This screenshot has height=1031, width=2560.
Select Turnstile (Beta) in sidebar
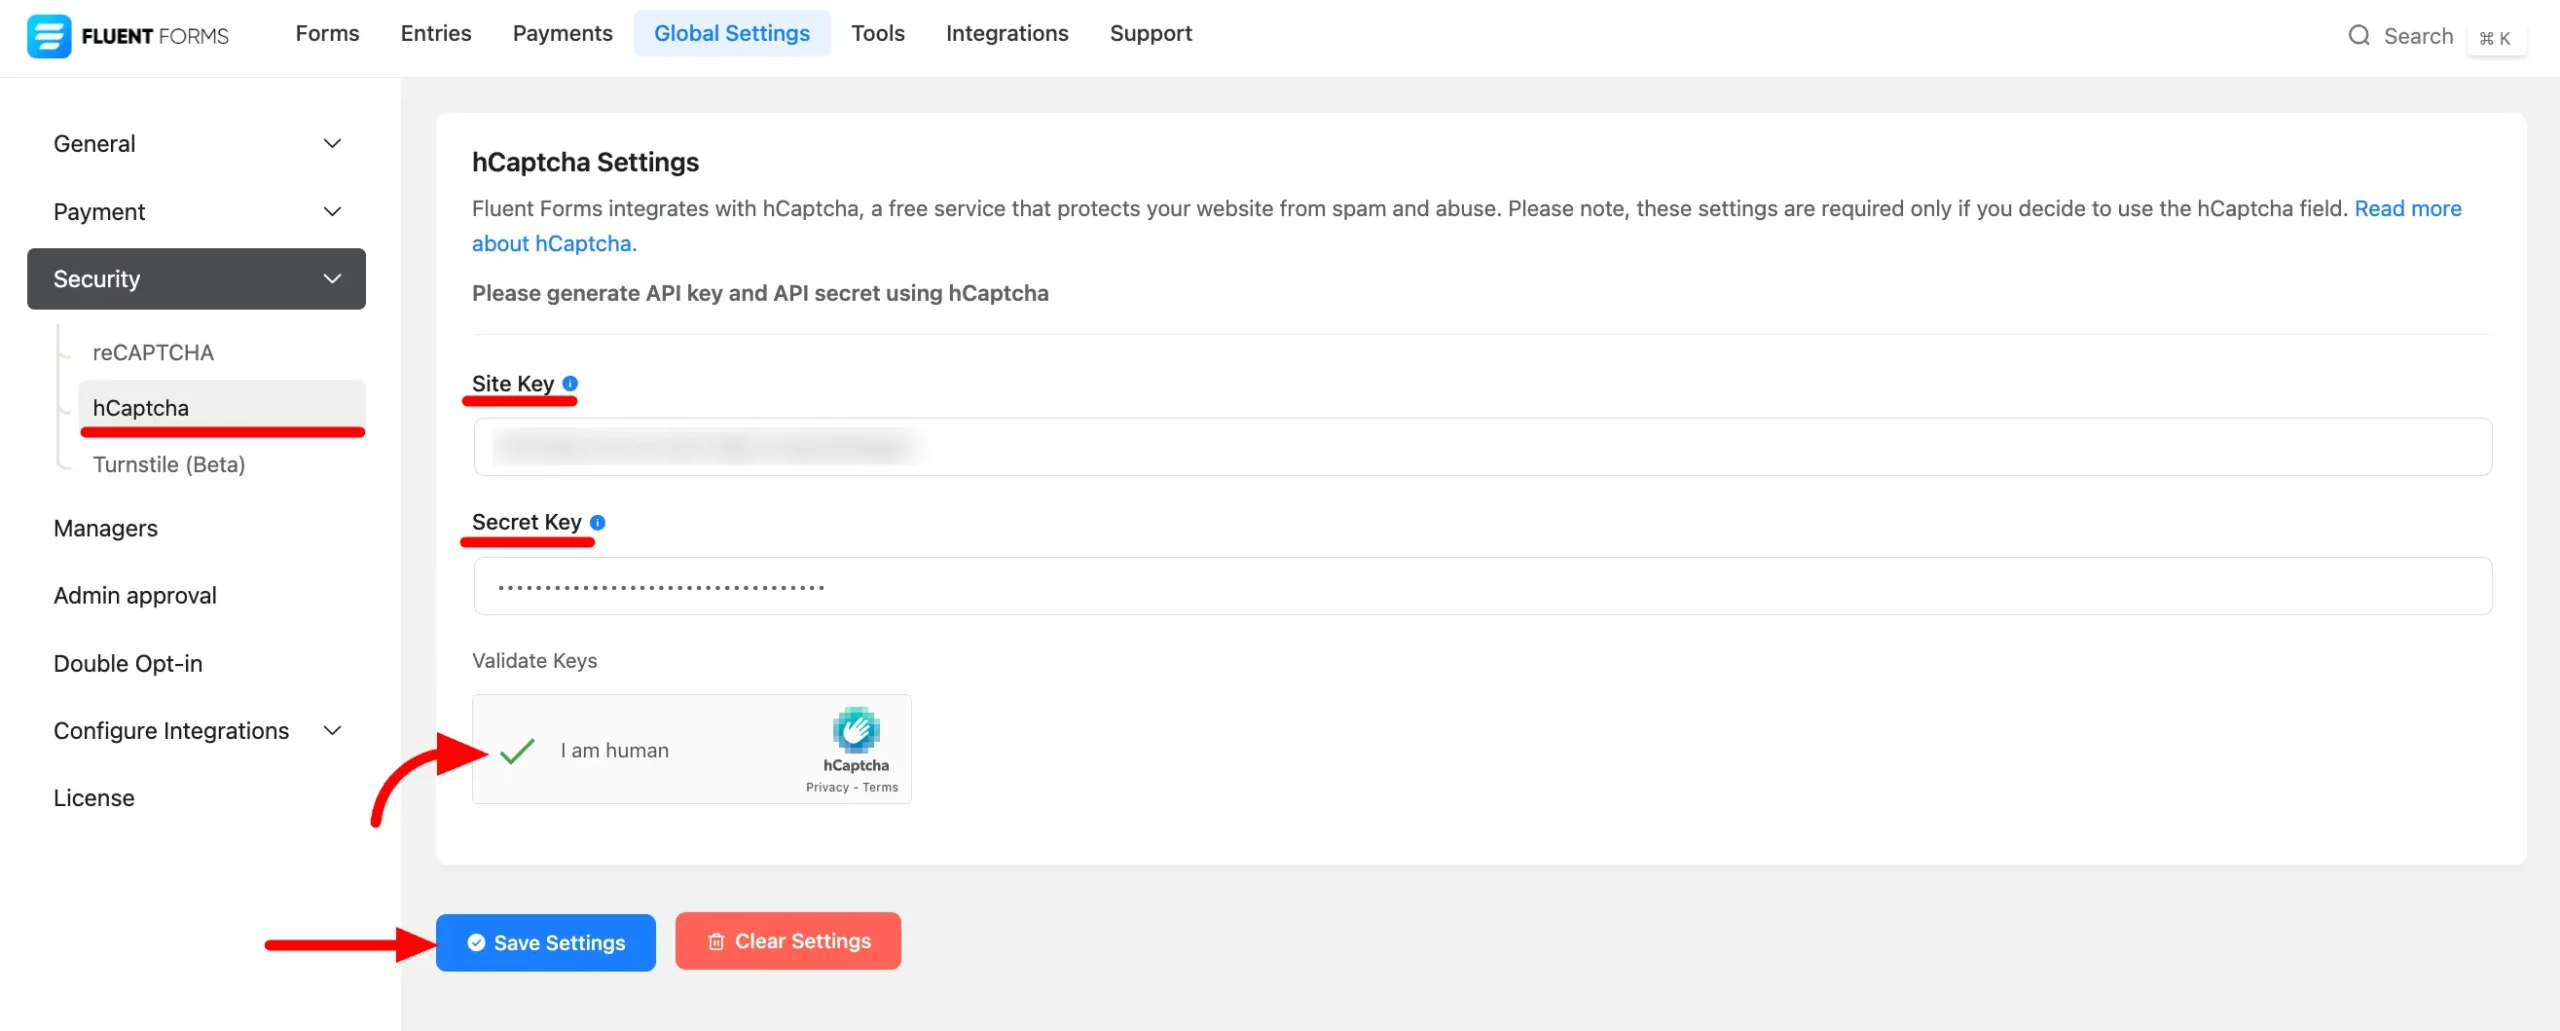tap(169, 464)
